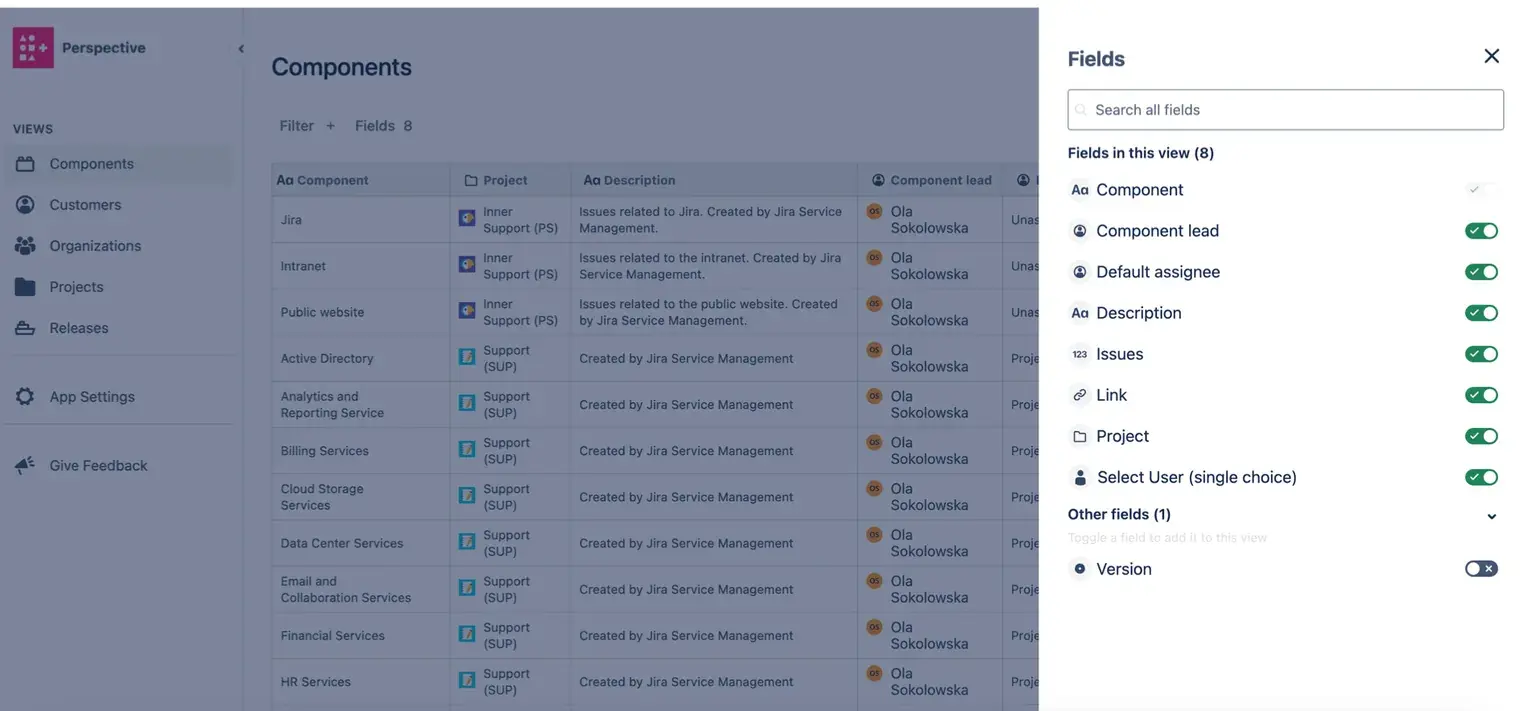1536x711 pixels.
Task: Click the Projects folder icon in sidebar
Action: point(25,287)
